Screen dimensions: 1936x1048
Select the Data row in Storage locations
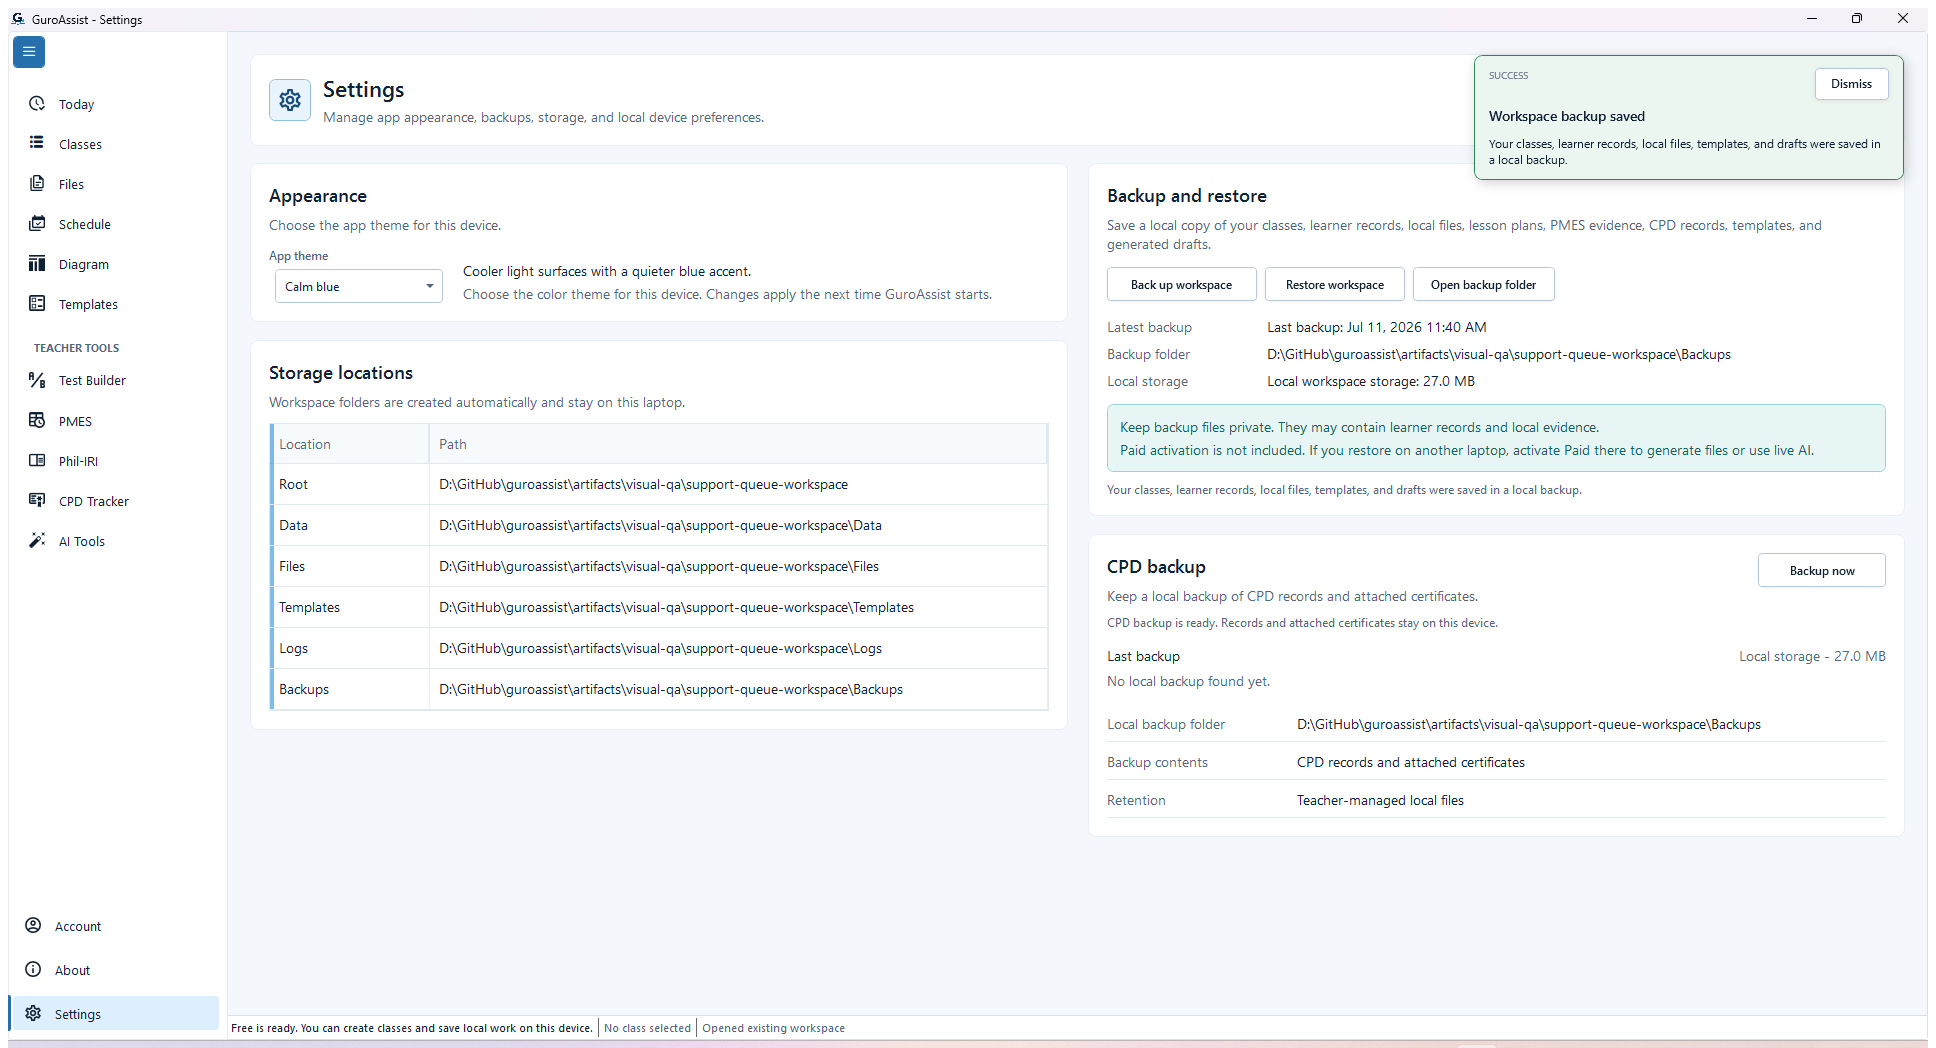(659, 525)
